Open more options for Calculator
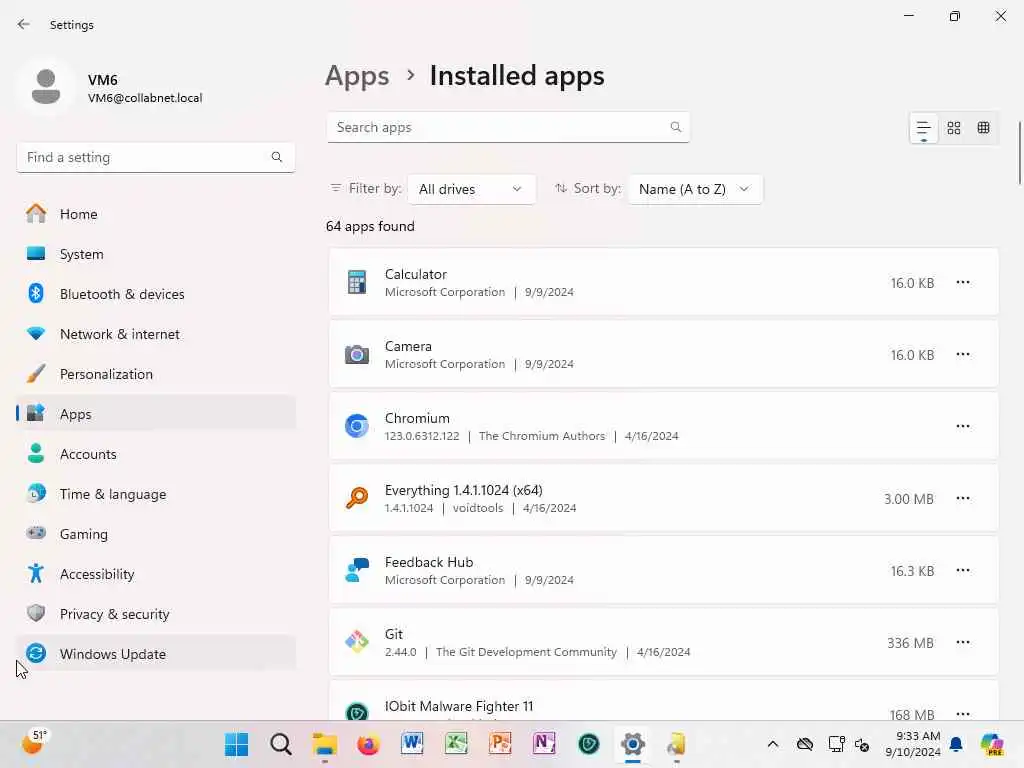 point(963,282)
